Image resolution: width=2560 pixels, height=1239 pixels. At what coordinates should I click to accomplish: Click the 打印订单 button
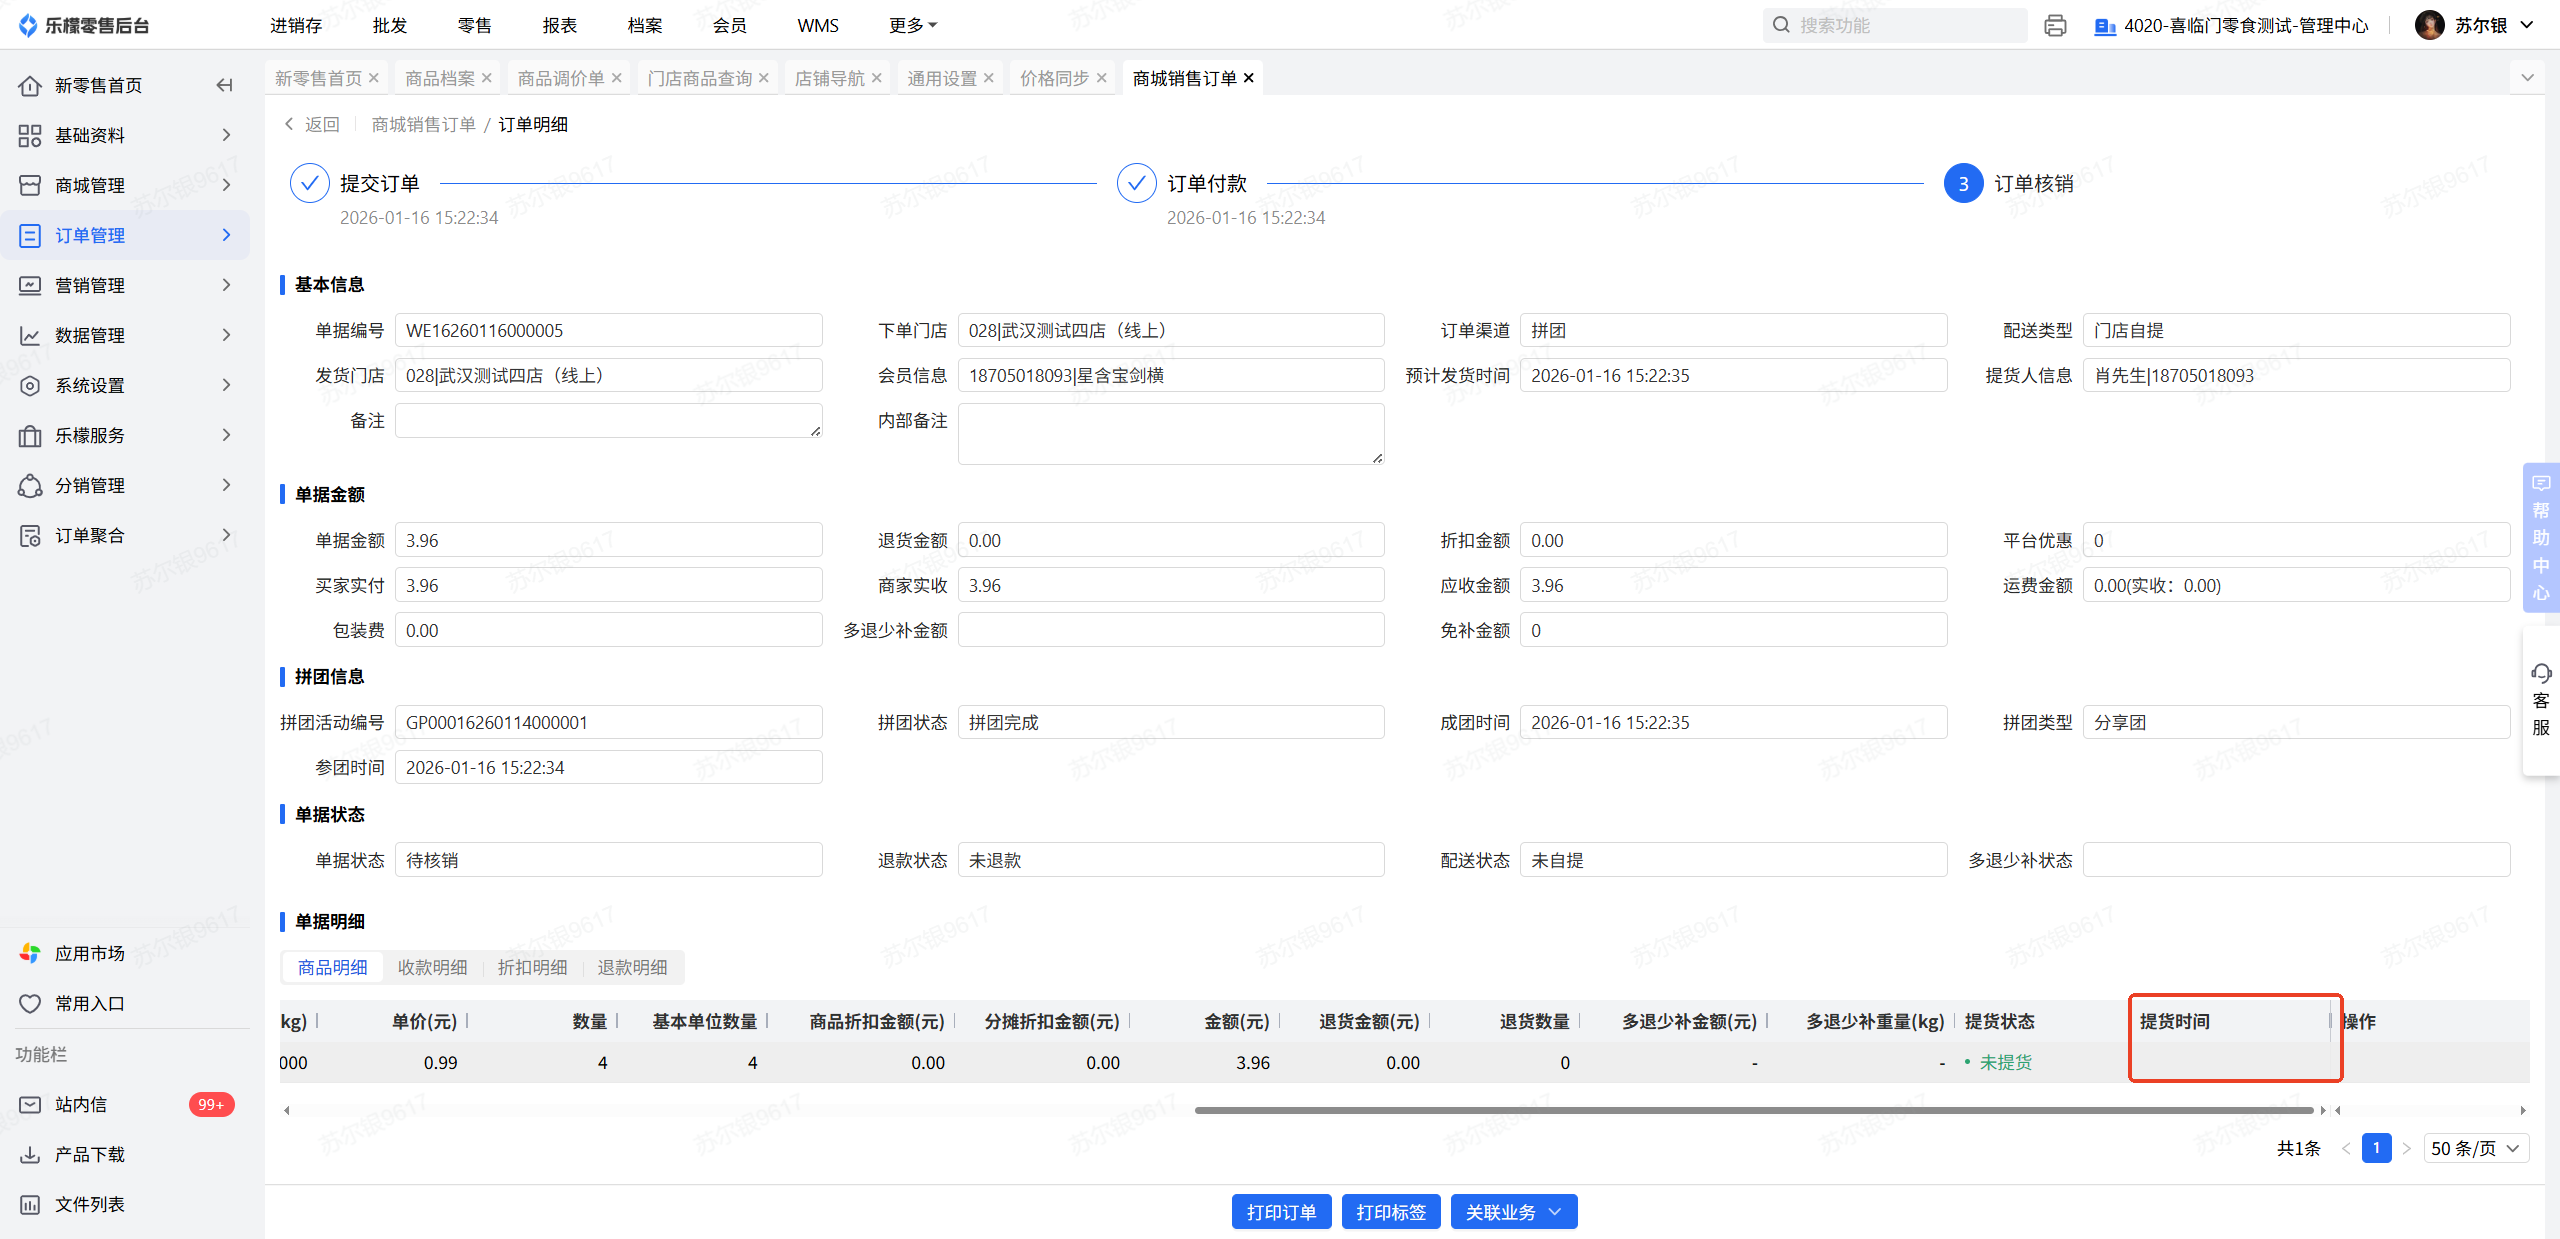[1281, 1212]
